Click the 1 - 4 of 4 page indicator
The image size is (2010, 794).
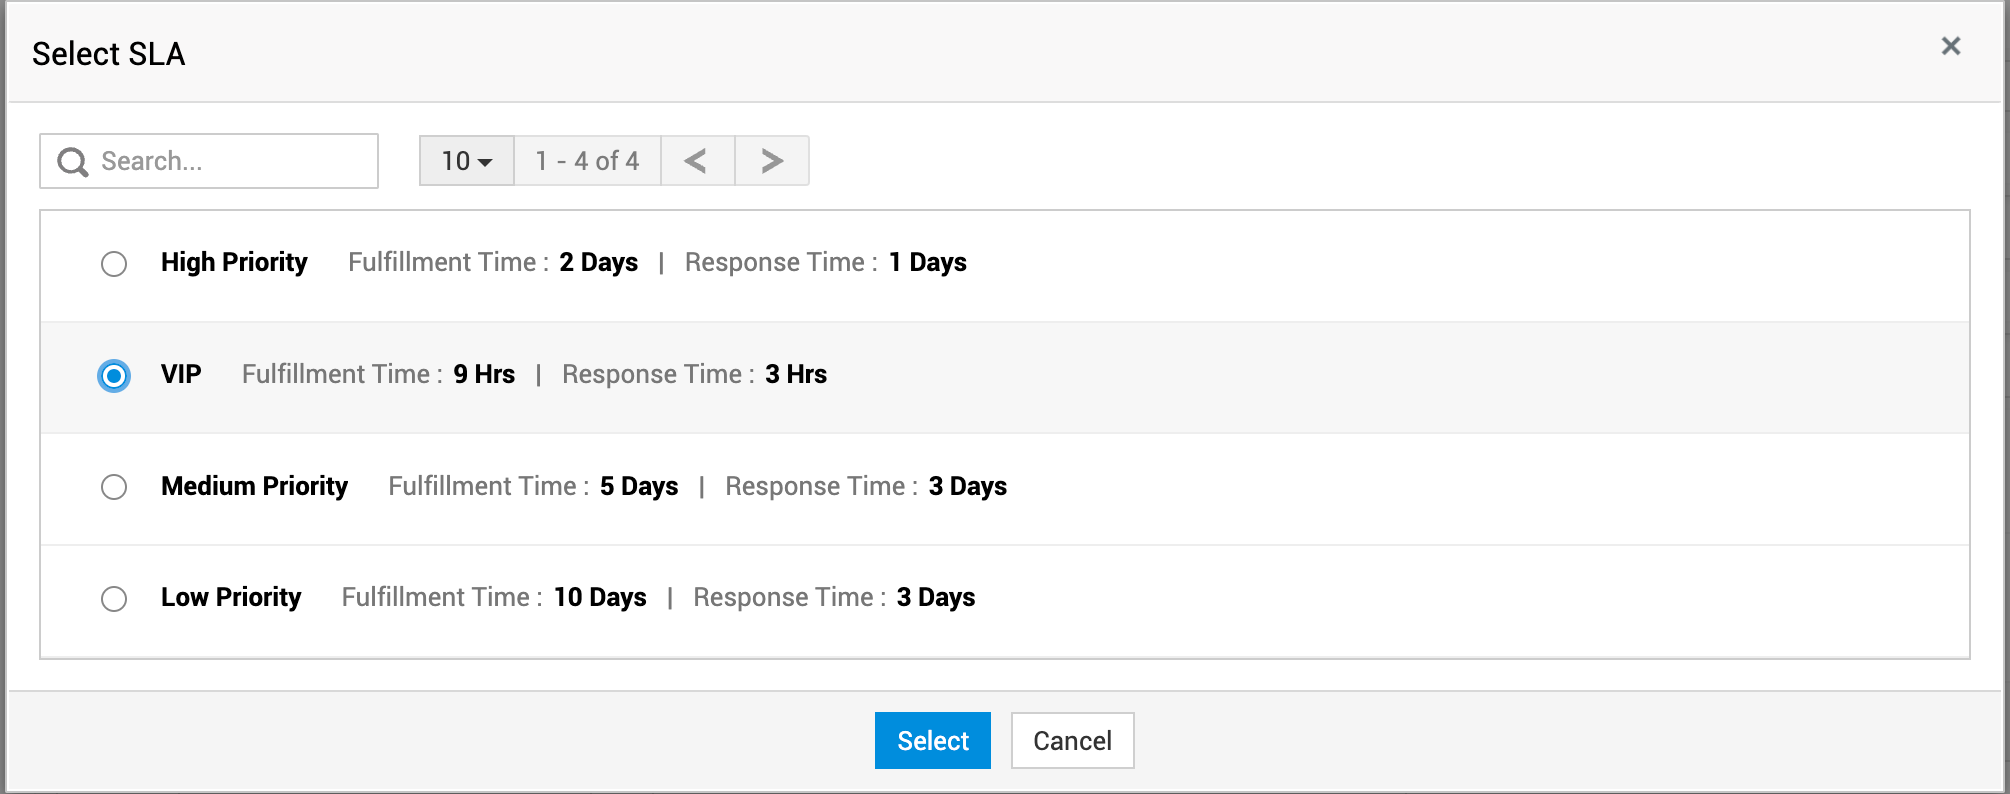tap(587, 161)
